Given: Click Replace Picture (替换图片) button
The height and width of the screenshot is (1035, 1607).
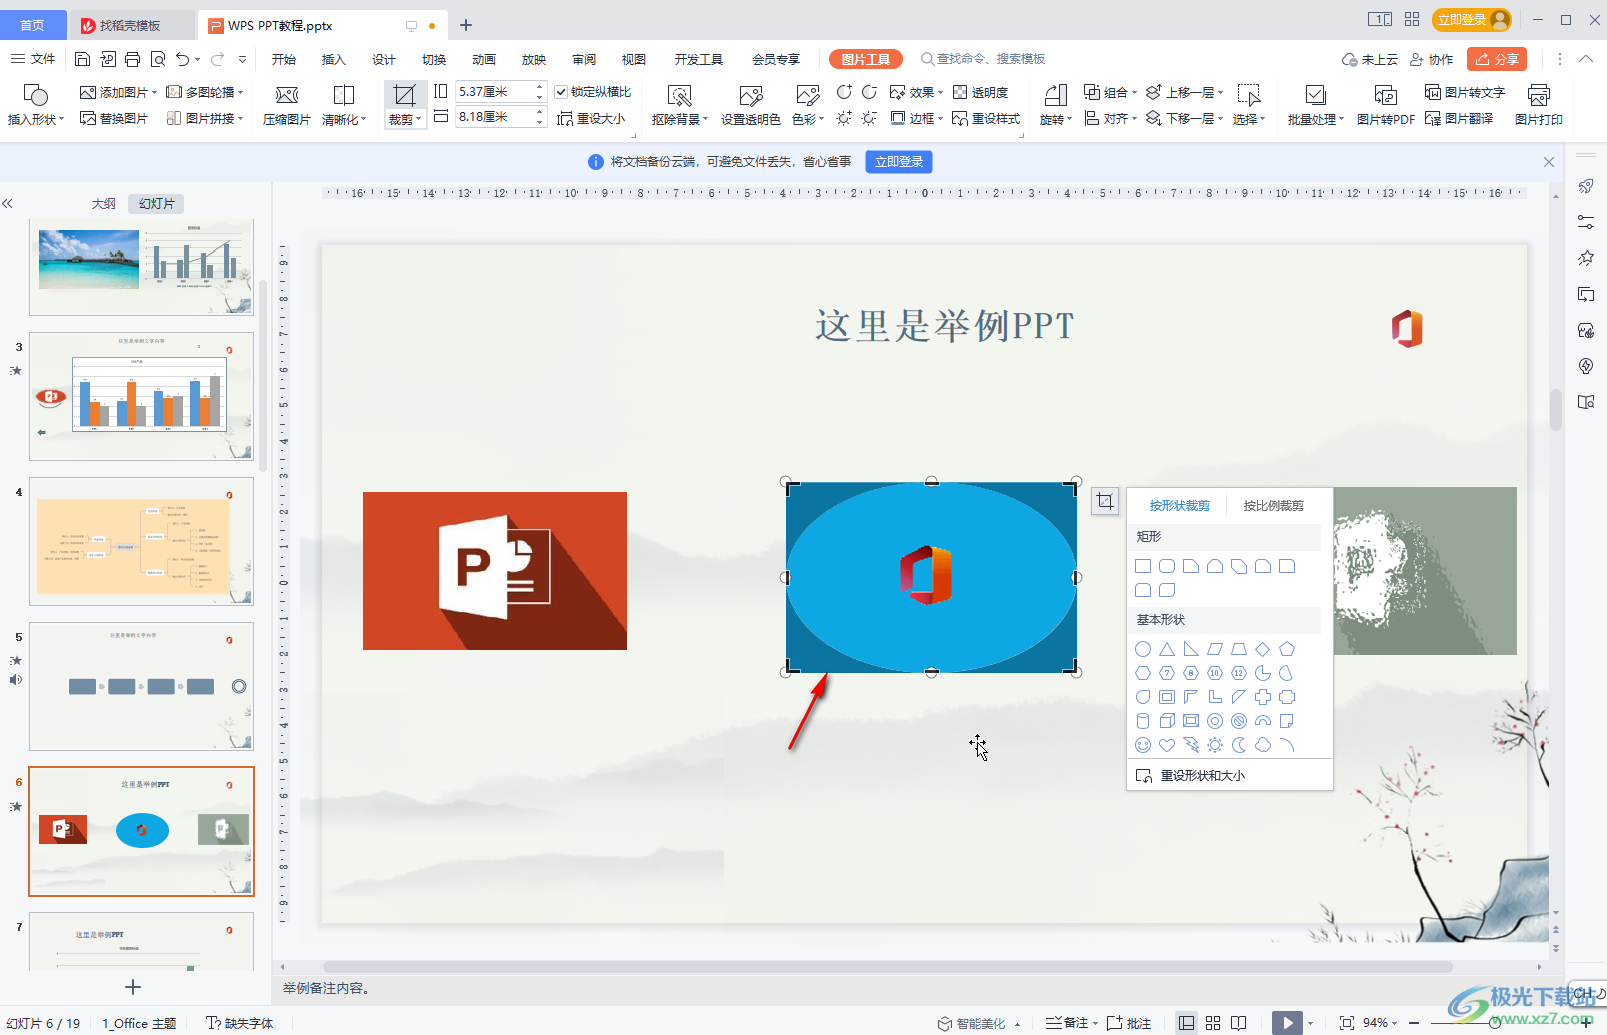Looking at the screenshot, I should [114, 118].
